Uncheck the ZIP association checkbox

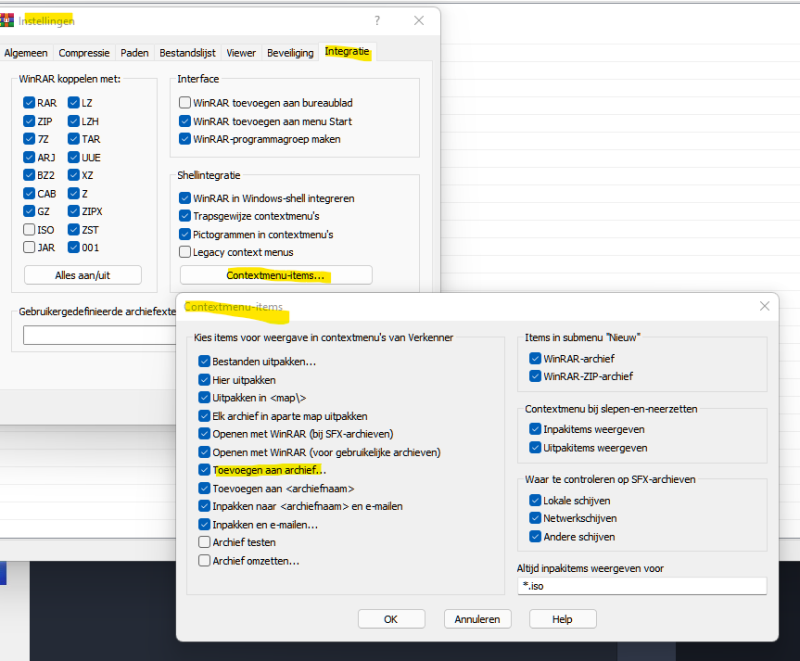(29, 121)
